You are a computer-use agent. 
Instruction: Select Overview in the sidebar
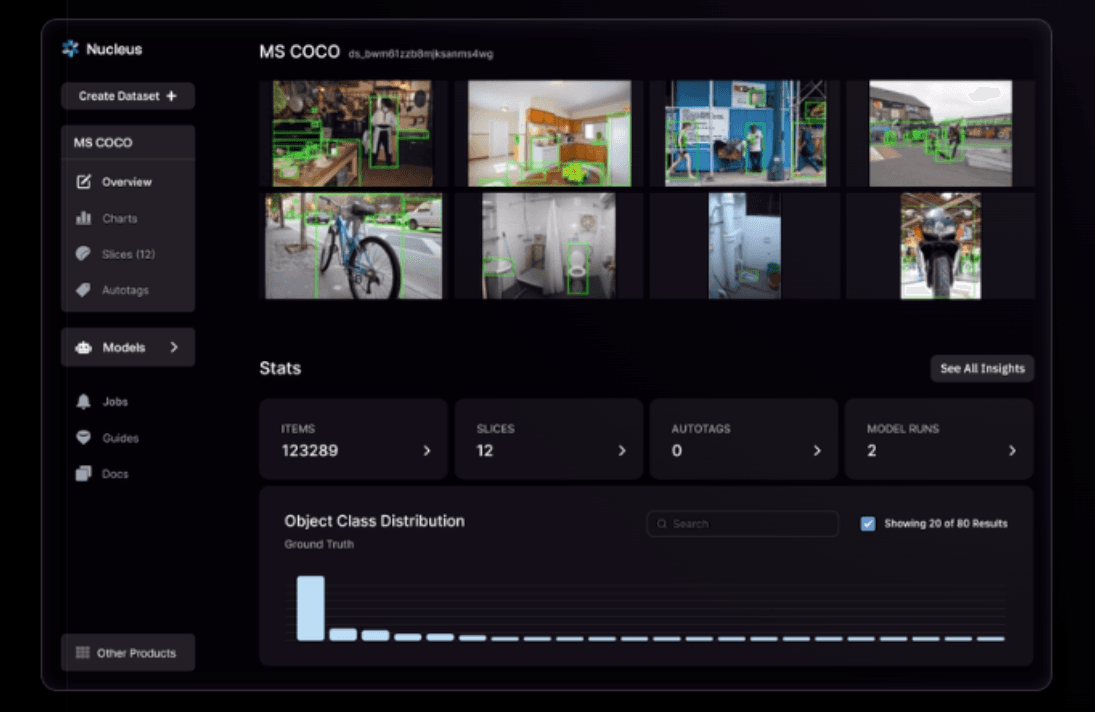(126, 182)
